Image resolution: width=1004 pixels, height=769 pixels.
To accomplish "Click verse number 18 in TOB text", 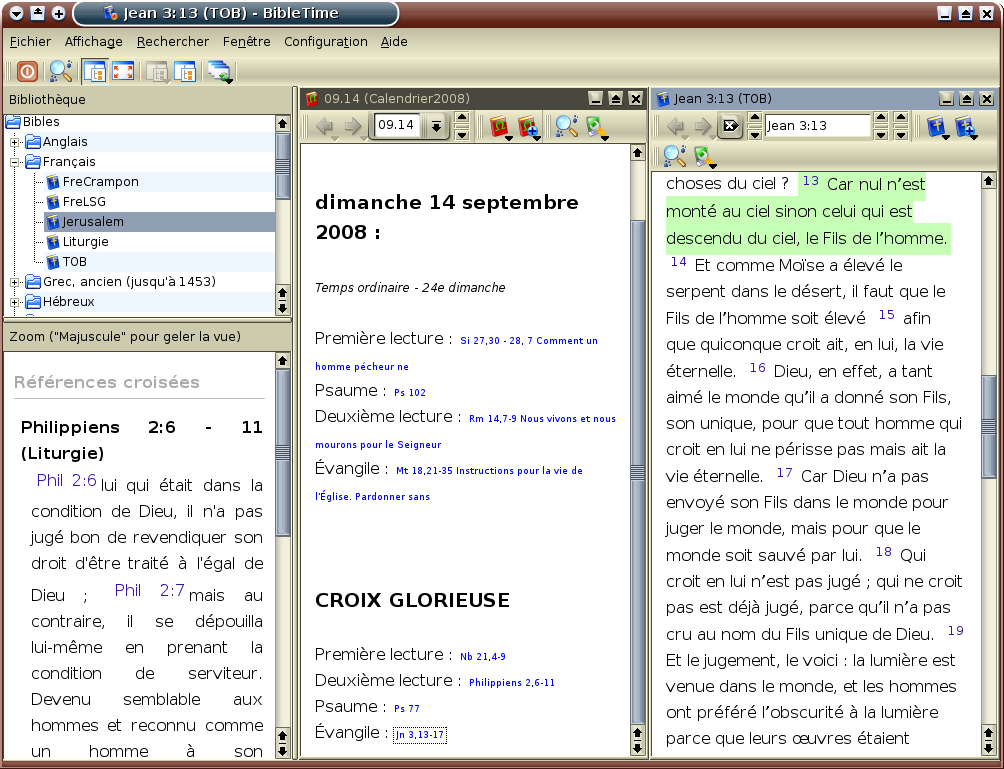I will point(884,551).
